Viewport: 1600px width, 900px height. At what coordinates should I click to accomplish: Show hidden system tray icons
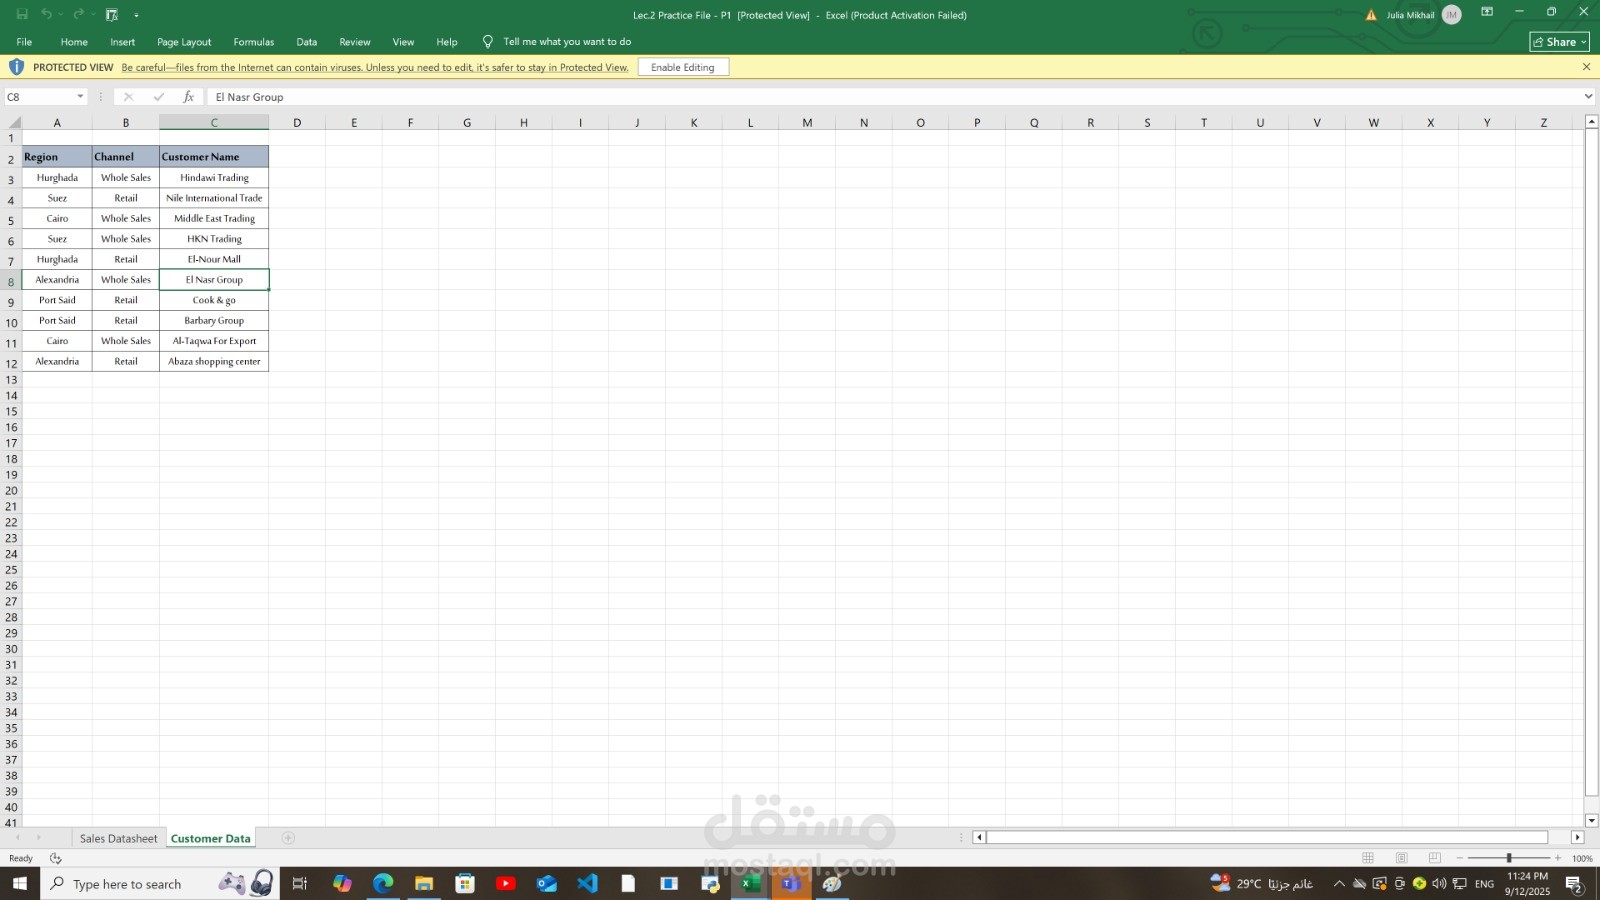[x=1339, y=884]
